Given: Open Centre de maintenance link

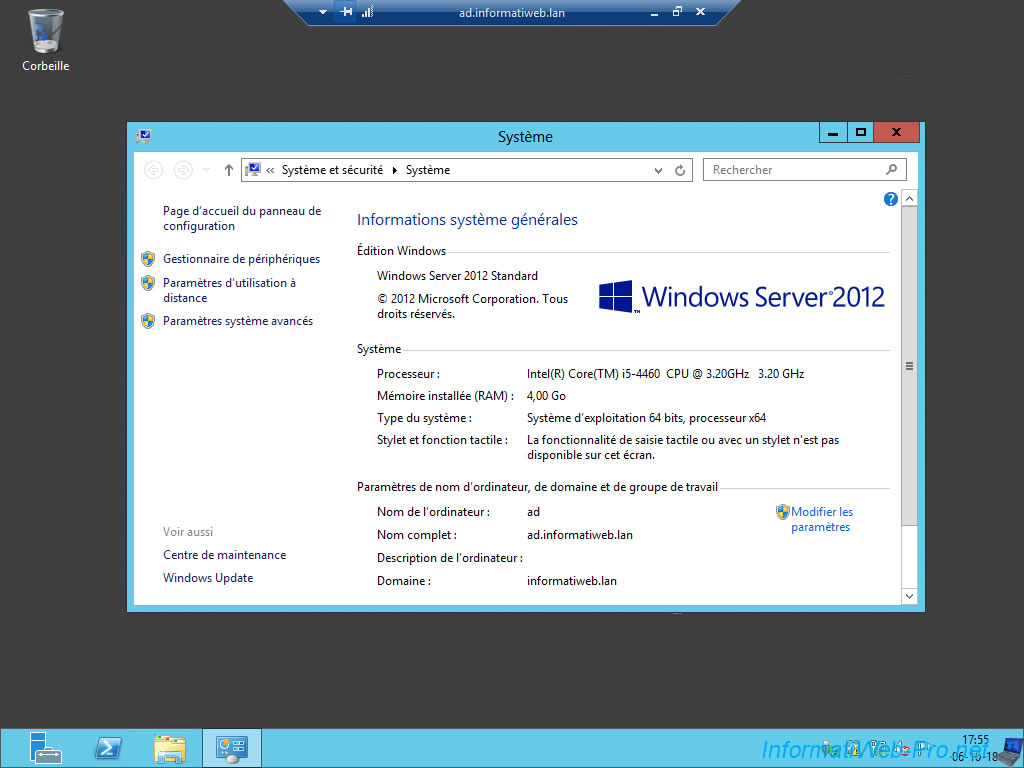Looking at the screenshot, I should click(x=225, y=554).
